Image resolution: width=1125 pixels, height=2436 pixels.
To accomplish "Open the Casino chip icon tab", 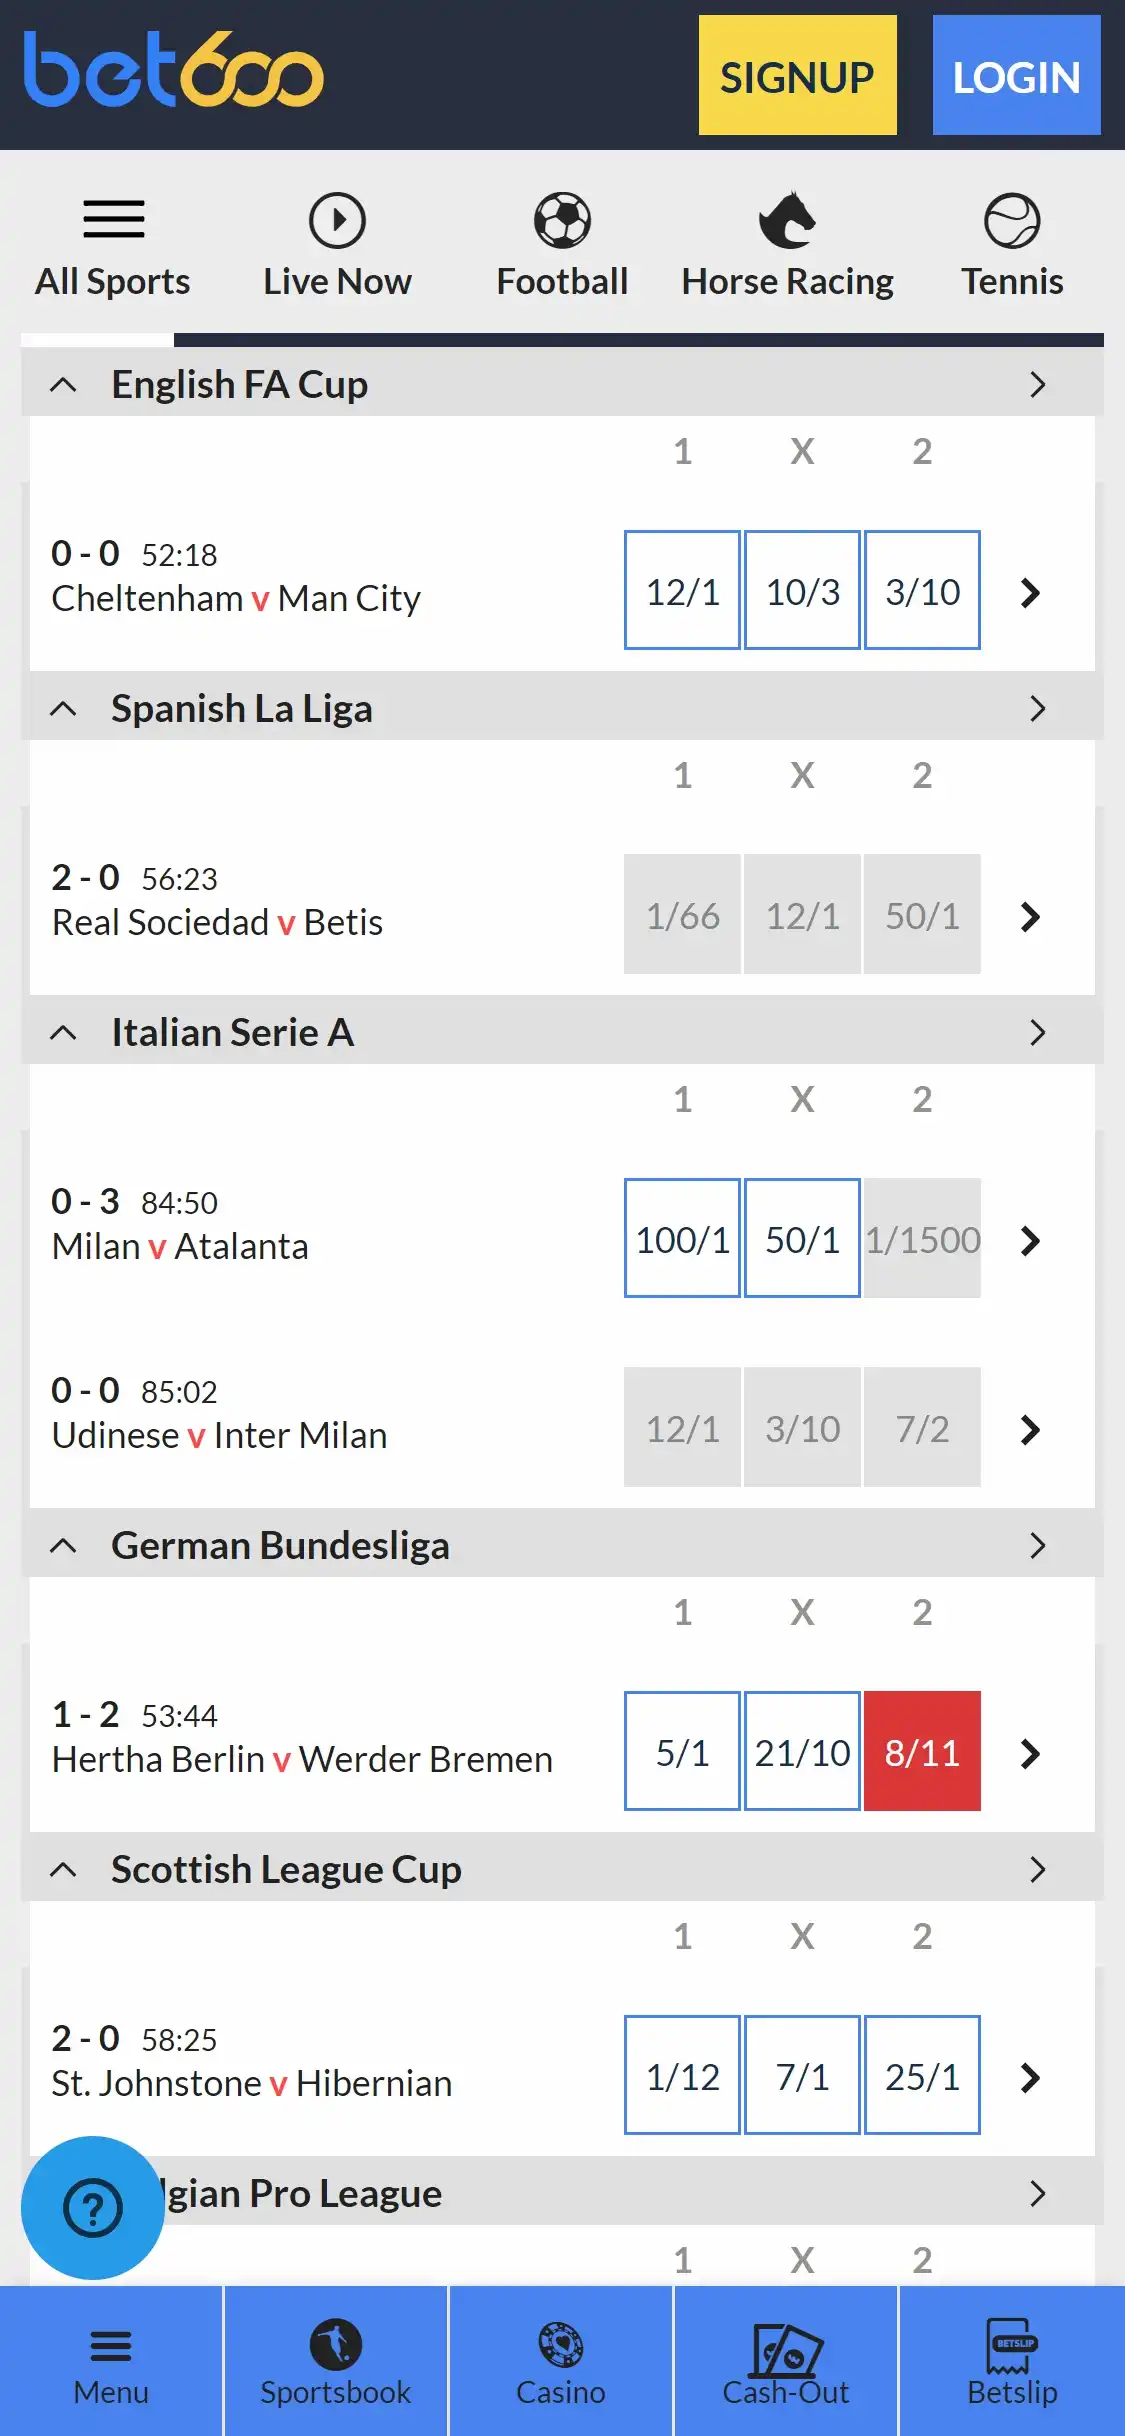I will point(561,2344).
